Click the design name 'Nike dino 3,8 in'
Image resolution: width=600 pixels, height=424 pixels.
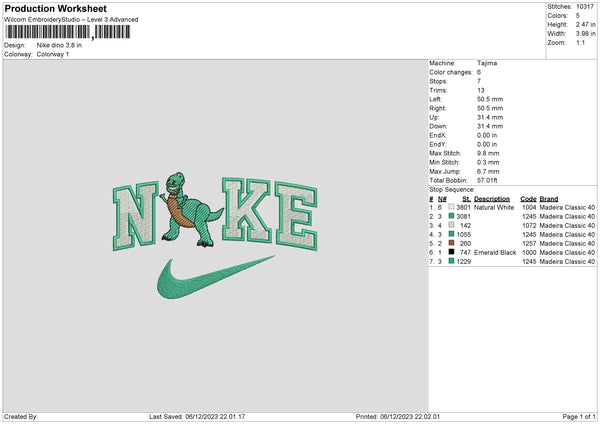pyautogui.click(x=59, y=45)
